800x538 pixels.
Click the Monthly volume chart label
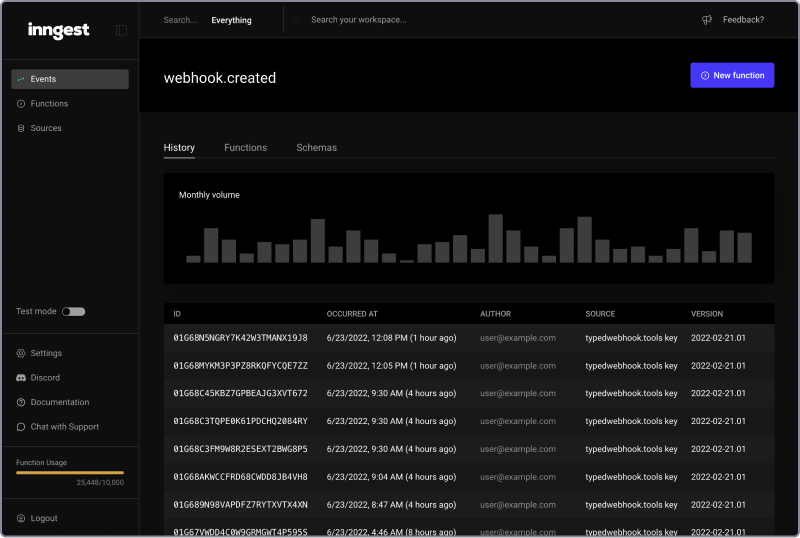[x=209, y=195]
